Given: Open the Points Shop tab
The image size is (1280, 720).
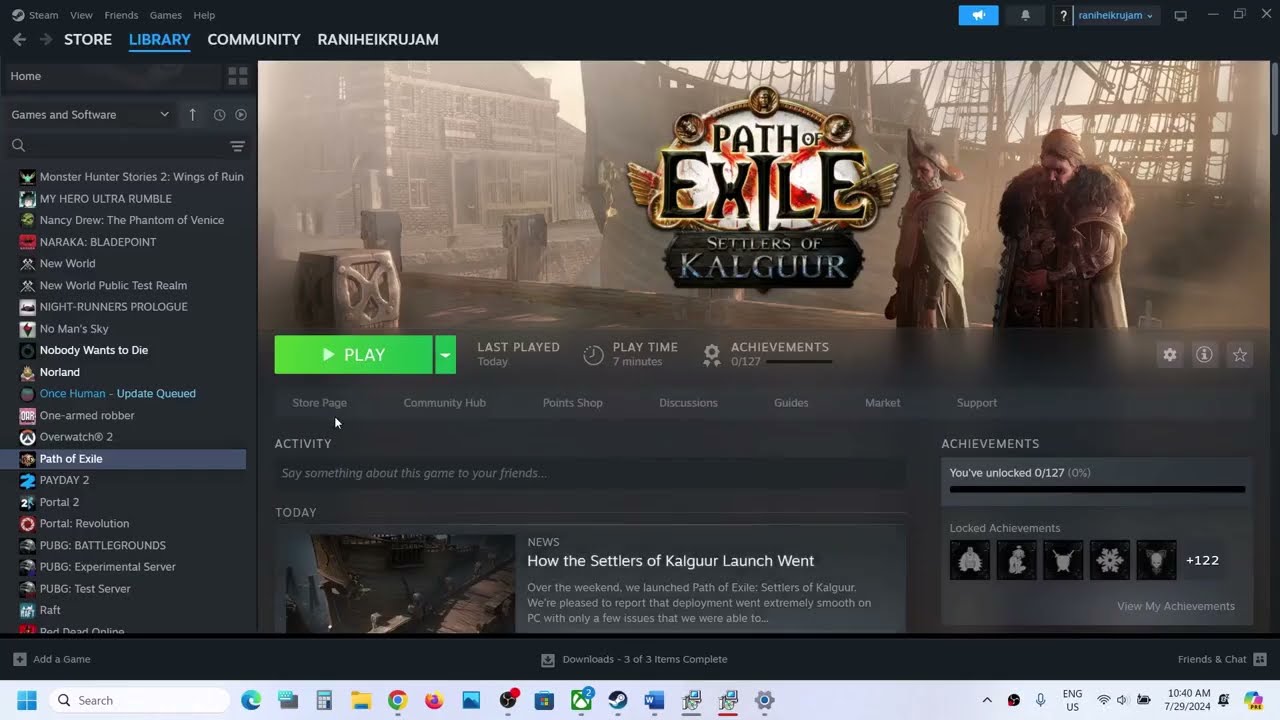Looking at the screenshot, I should pyautogui.click(x=572, y=403).
